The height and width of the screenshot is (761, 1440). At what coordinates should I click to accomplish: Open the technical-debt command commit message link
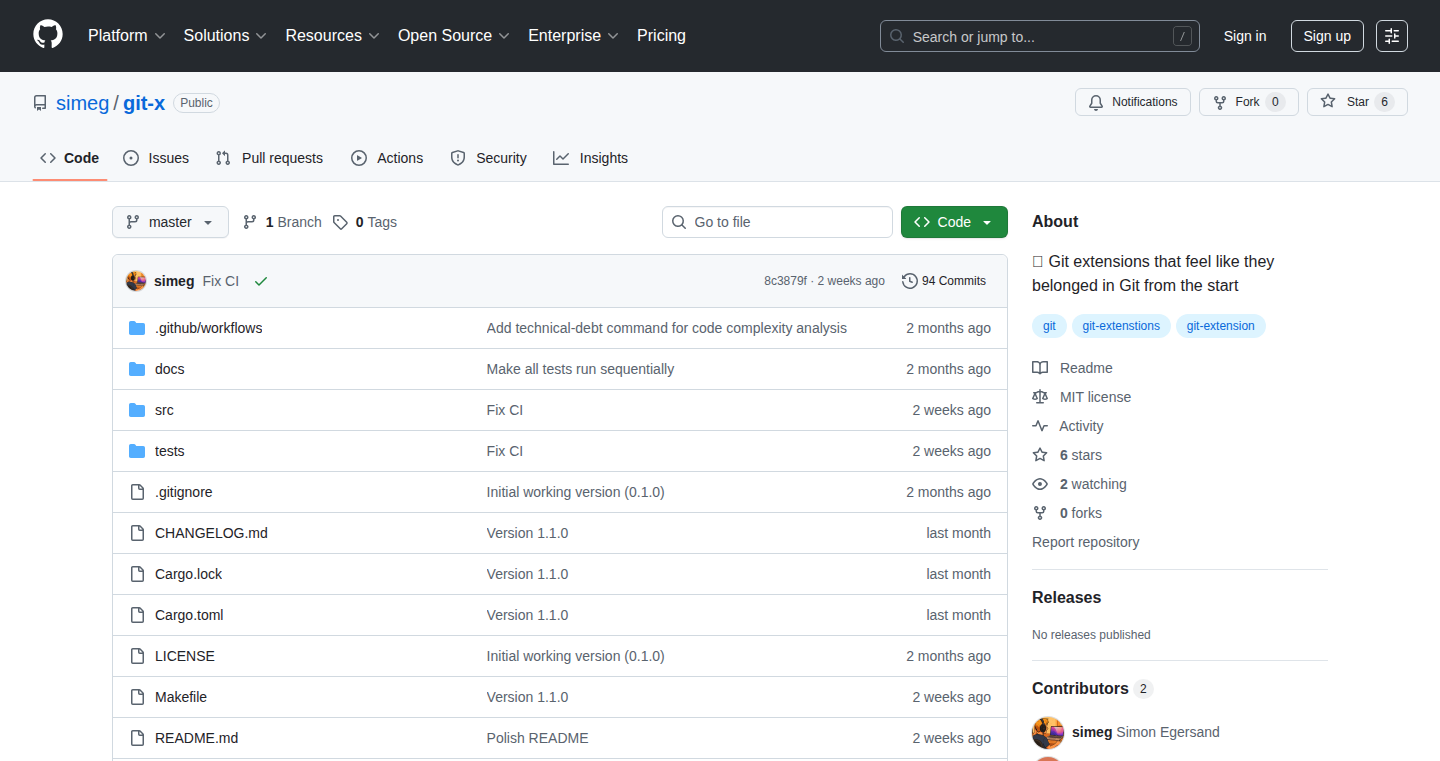tap(667, 328)
